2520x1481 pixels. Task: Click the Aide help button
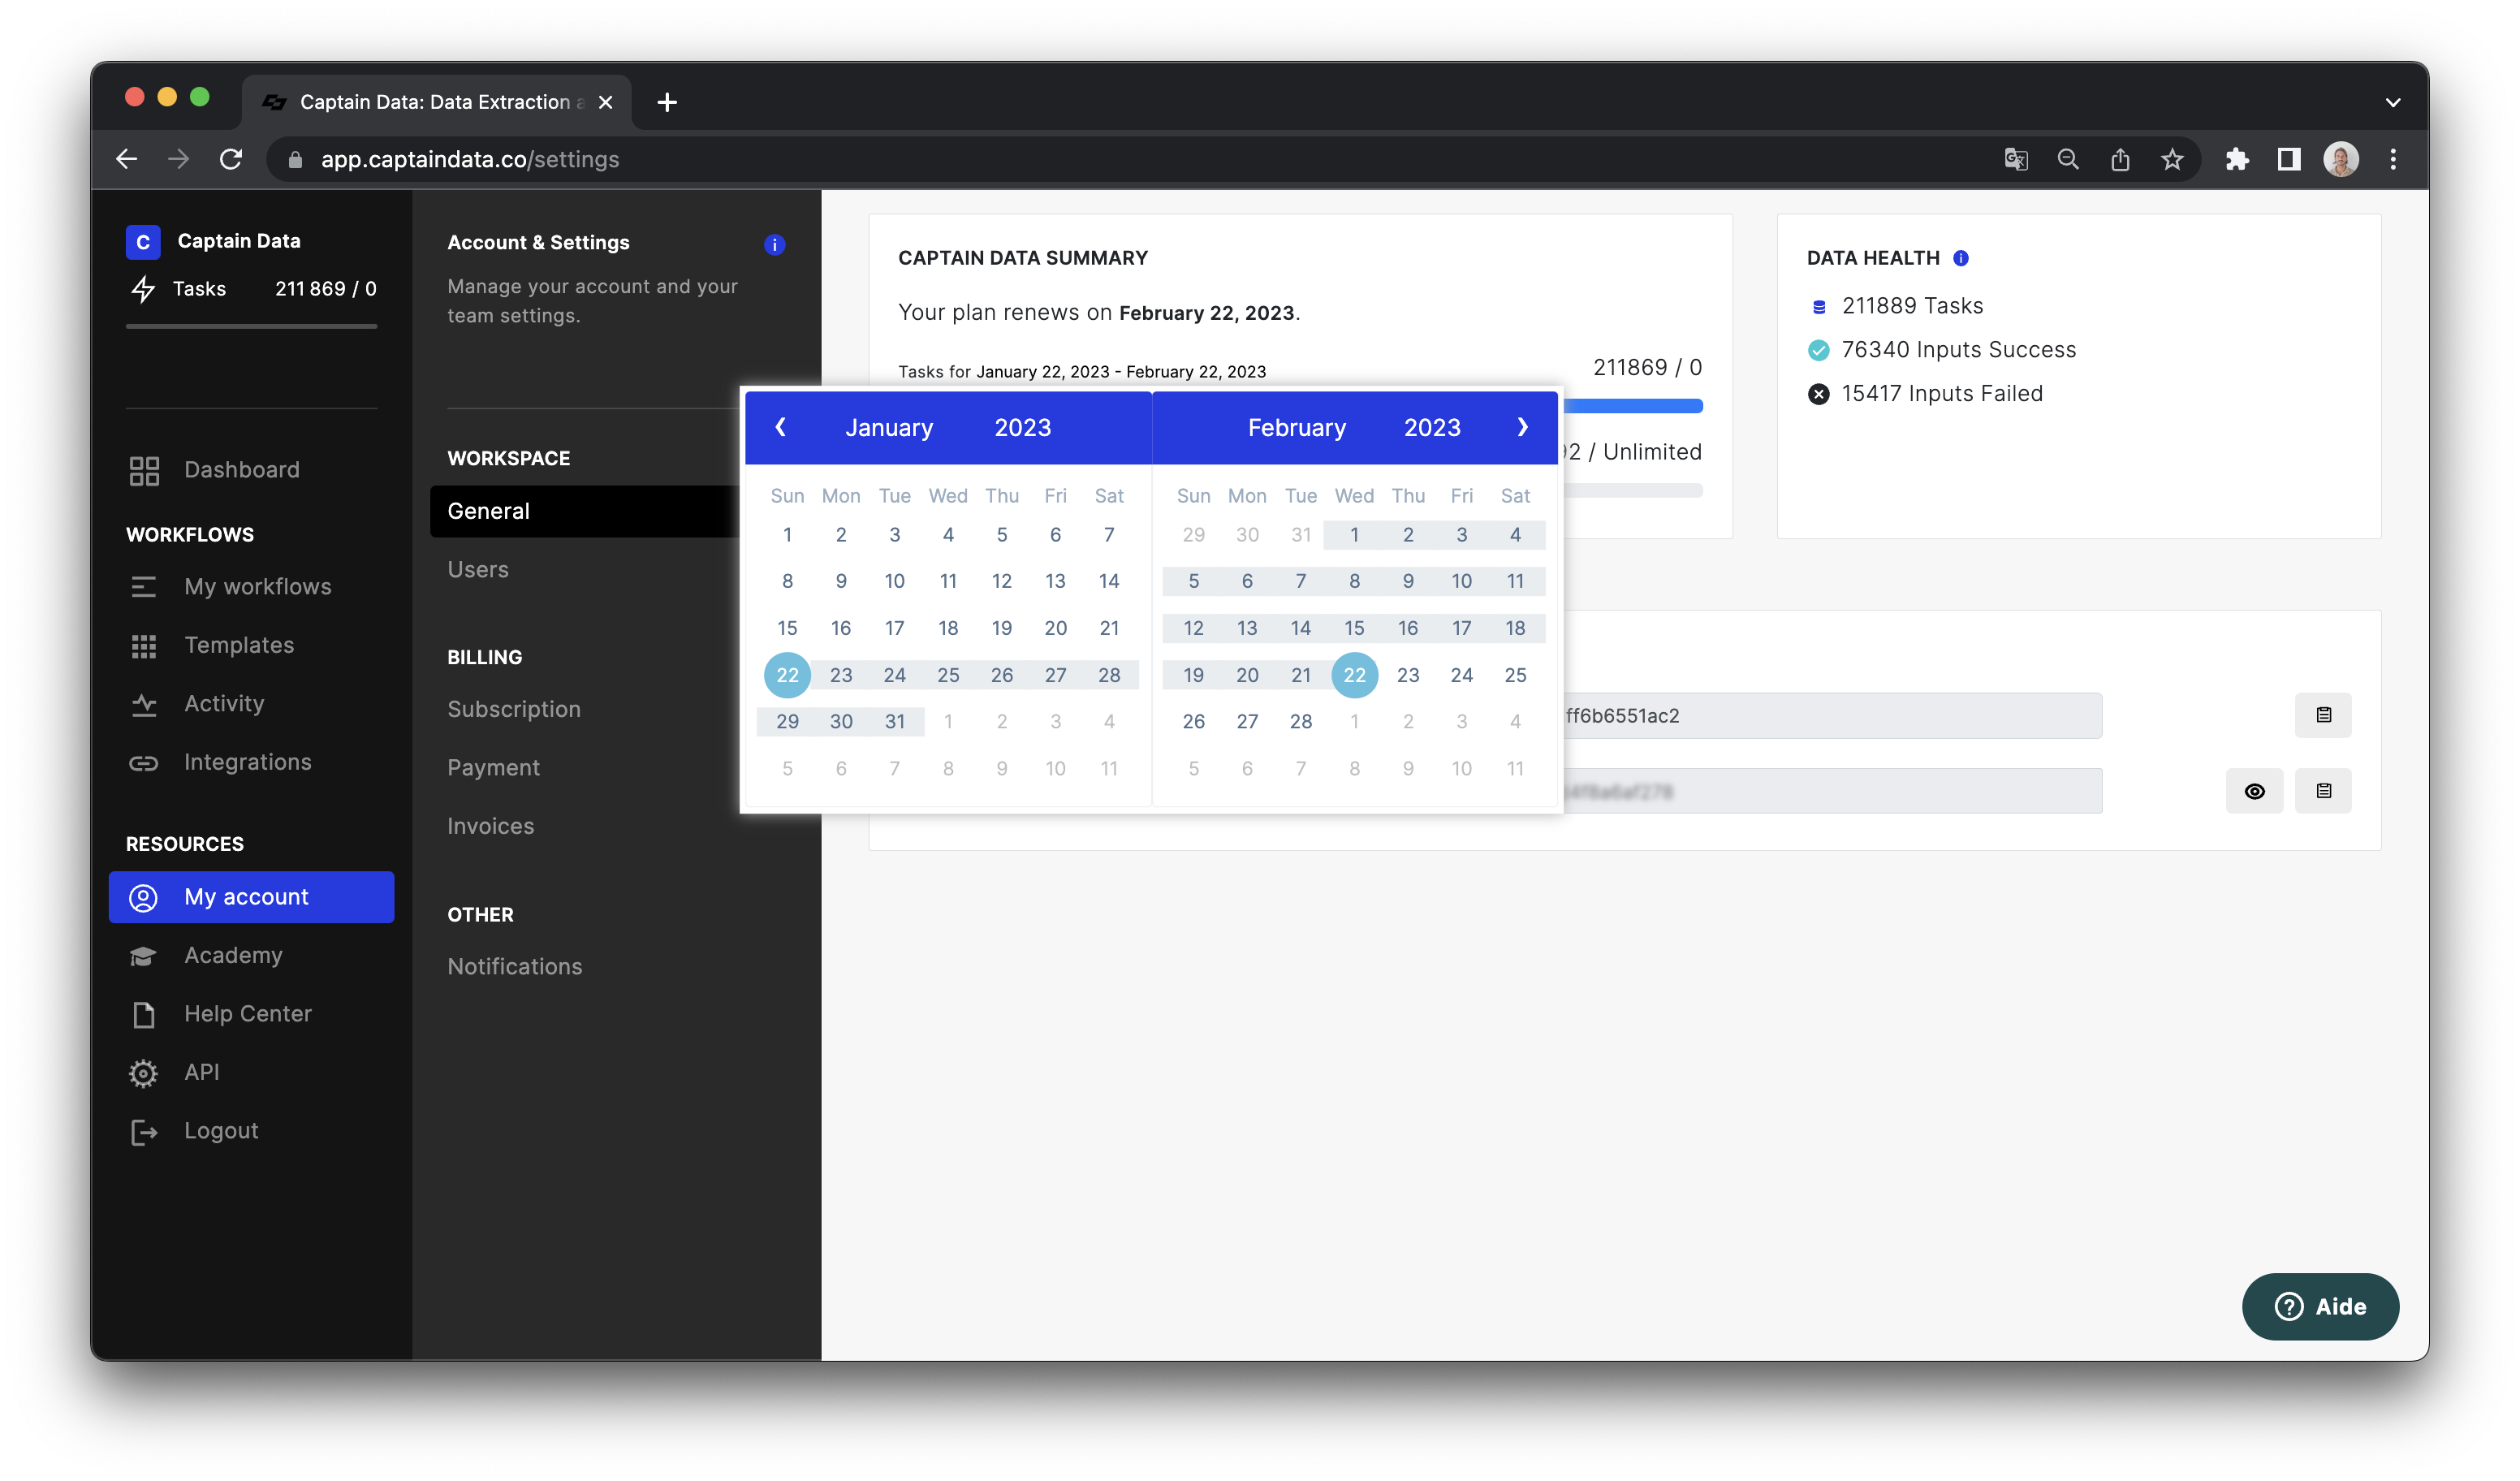pos(2320,1306)
